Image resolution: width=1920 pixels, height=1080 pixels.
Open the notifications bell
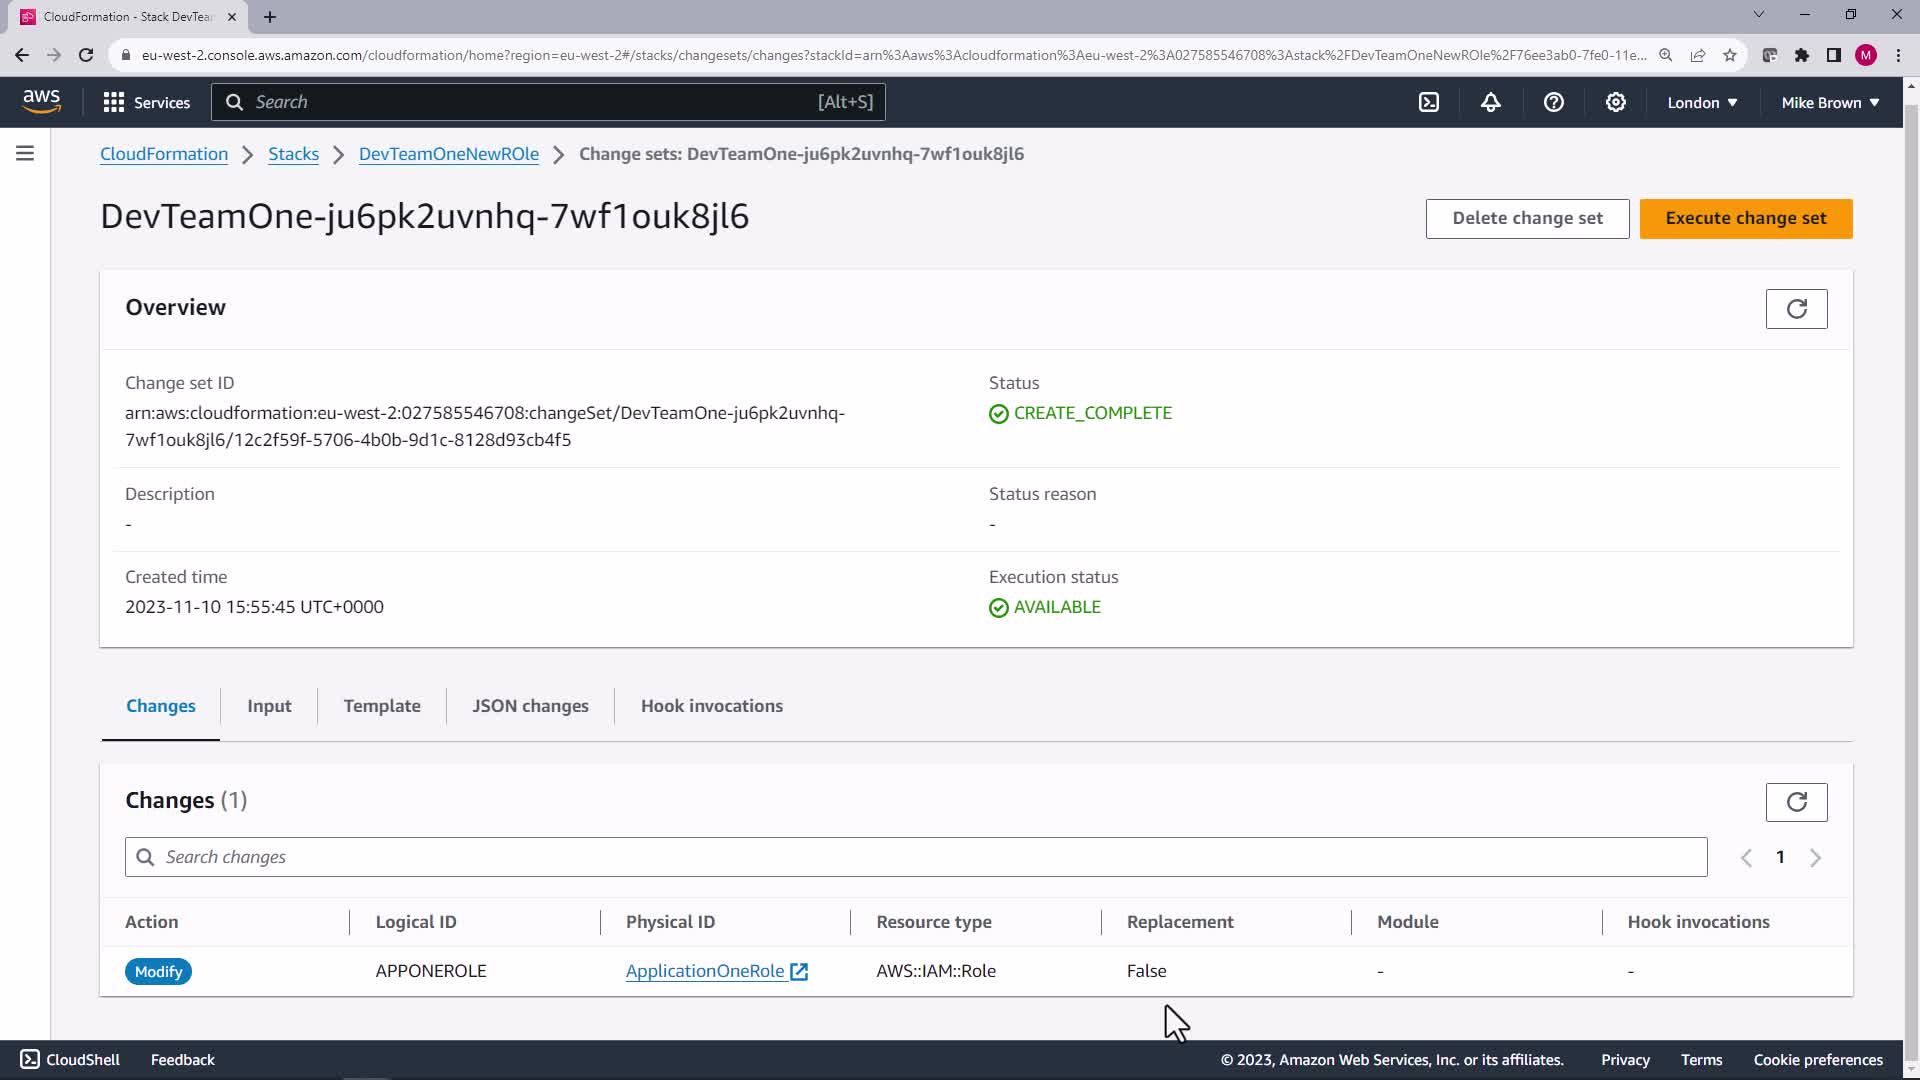coord(1491,102)
